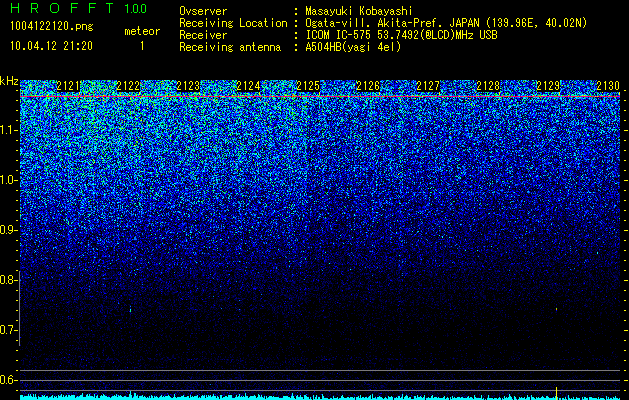Click time marker 2128
This screenshot has height=400, width=629.
click(488, 86)
